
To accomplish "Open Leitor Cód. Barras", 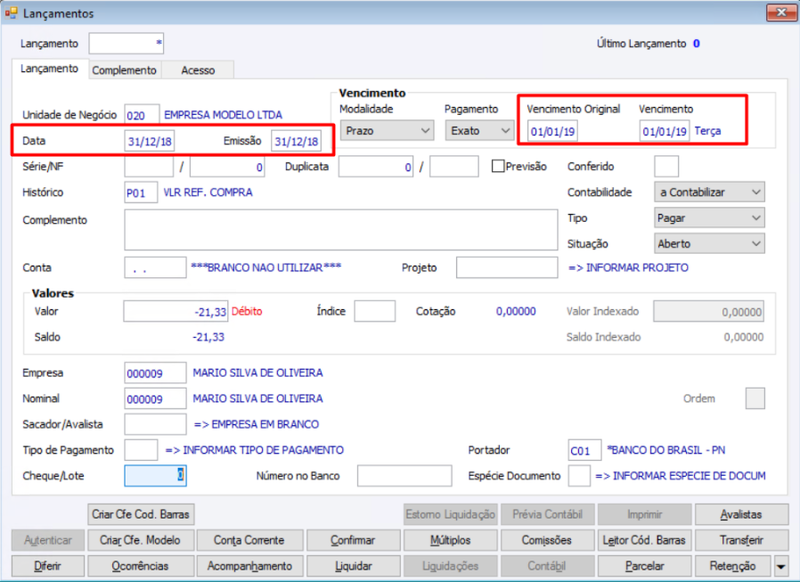I will click(x=644, y=540).
